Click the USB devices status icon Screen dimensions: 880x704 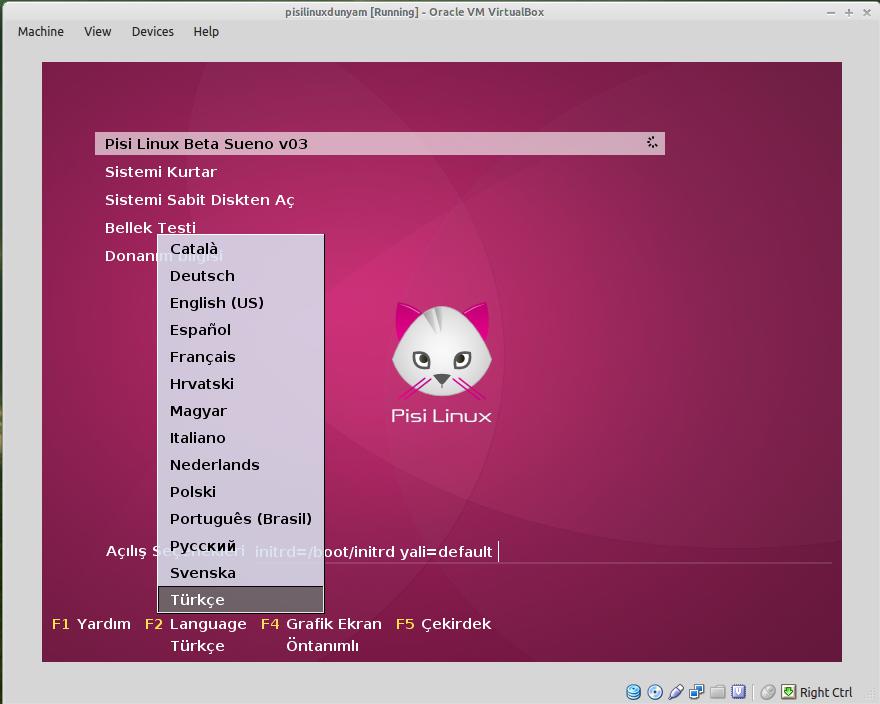678,691
